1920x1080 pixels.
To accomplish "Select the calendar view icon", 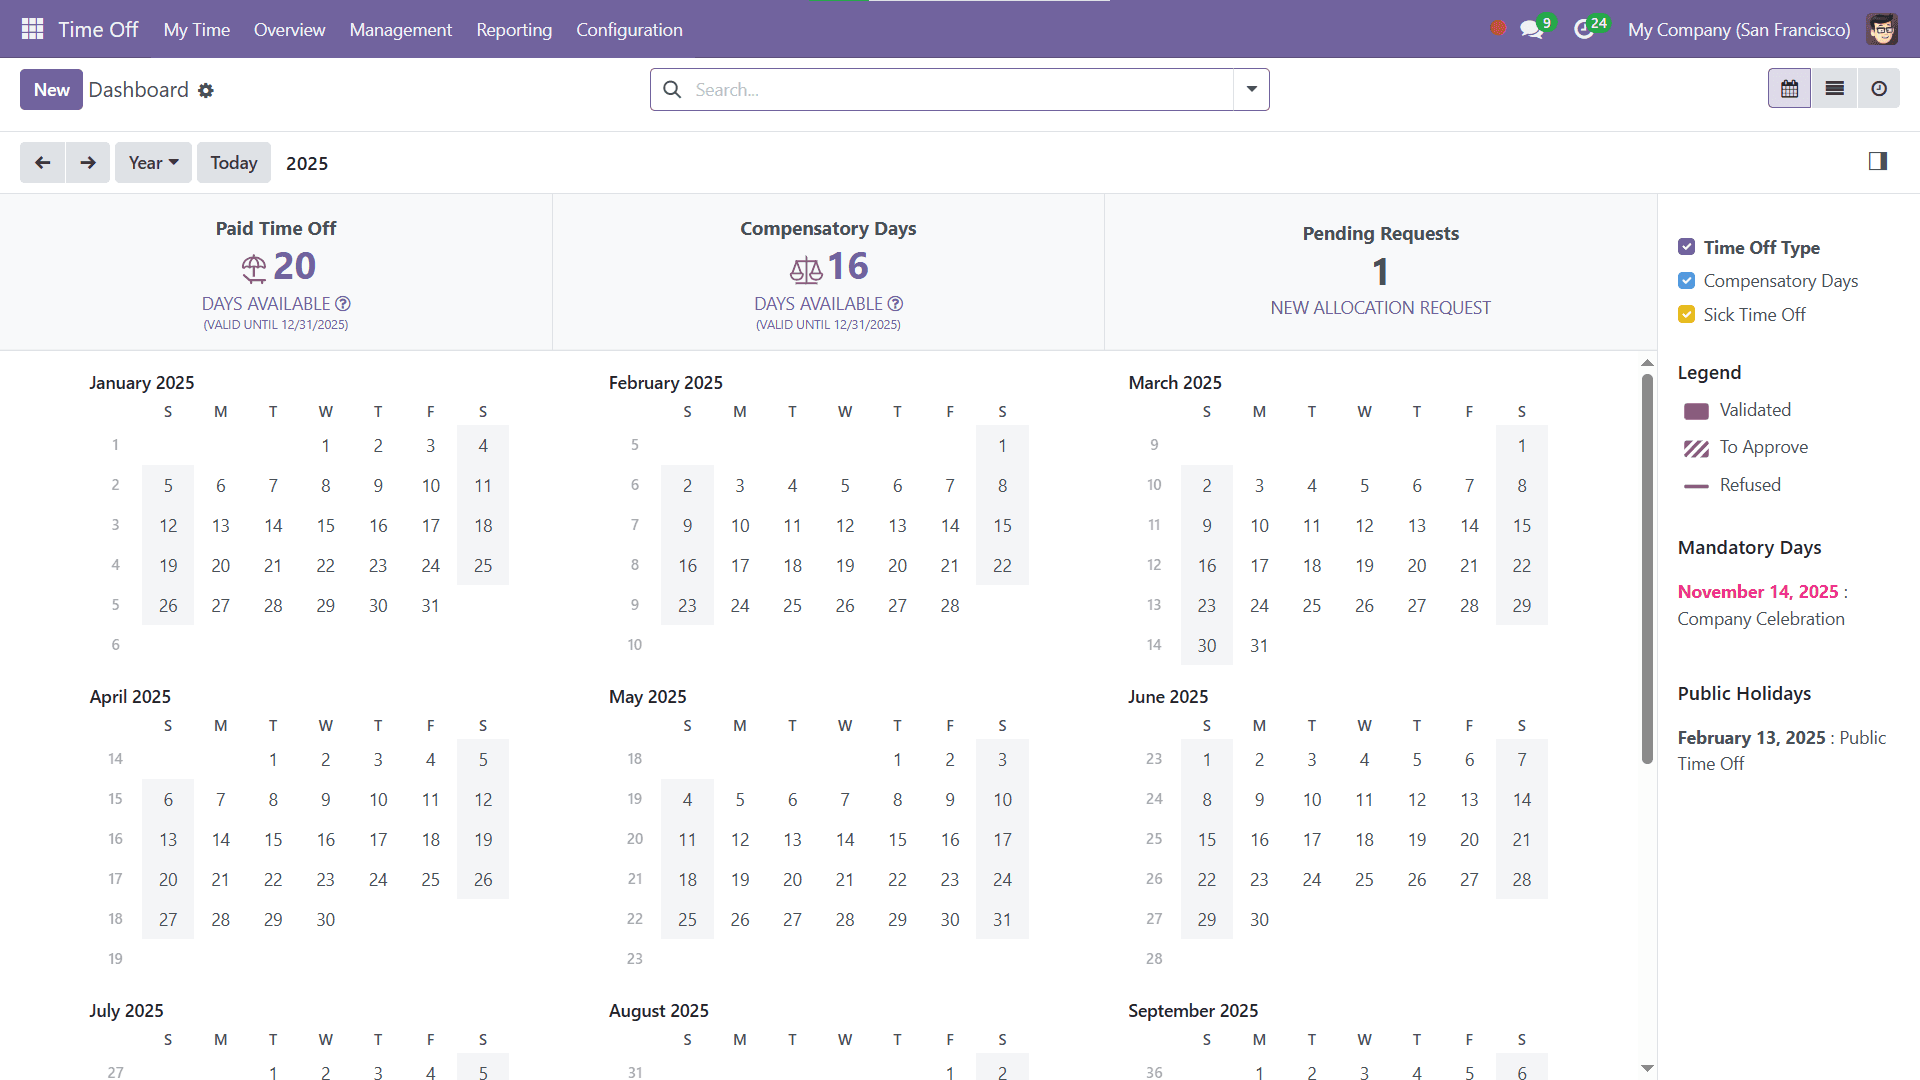I will pyautogui.click(x=1790, y=88).
